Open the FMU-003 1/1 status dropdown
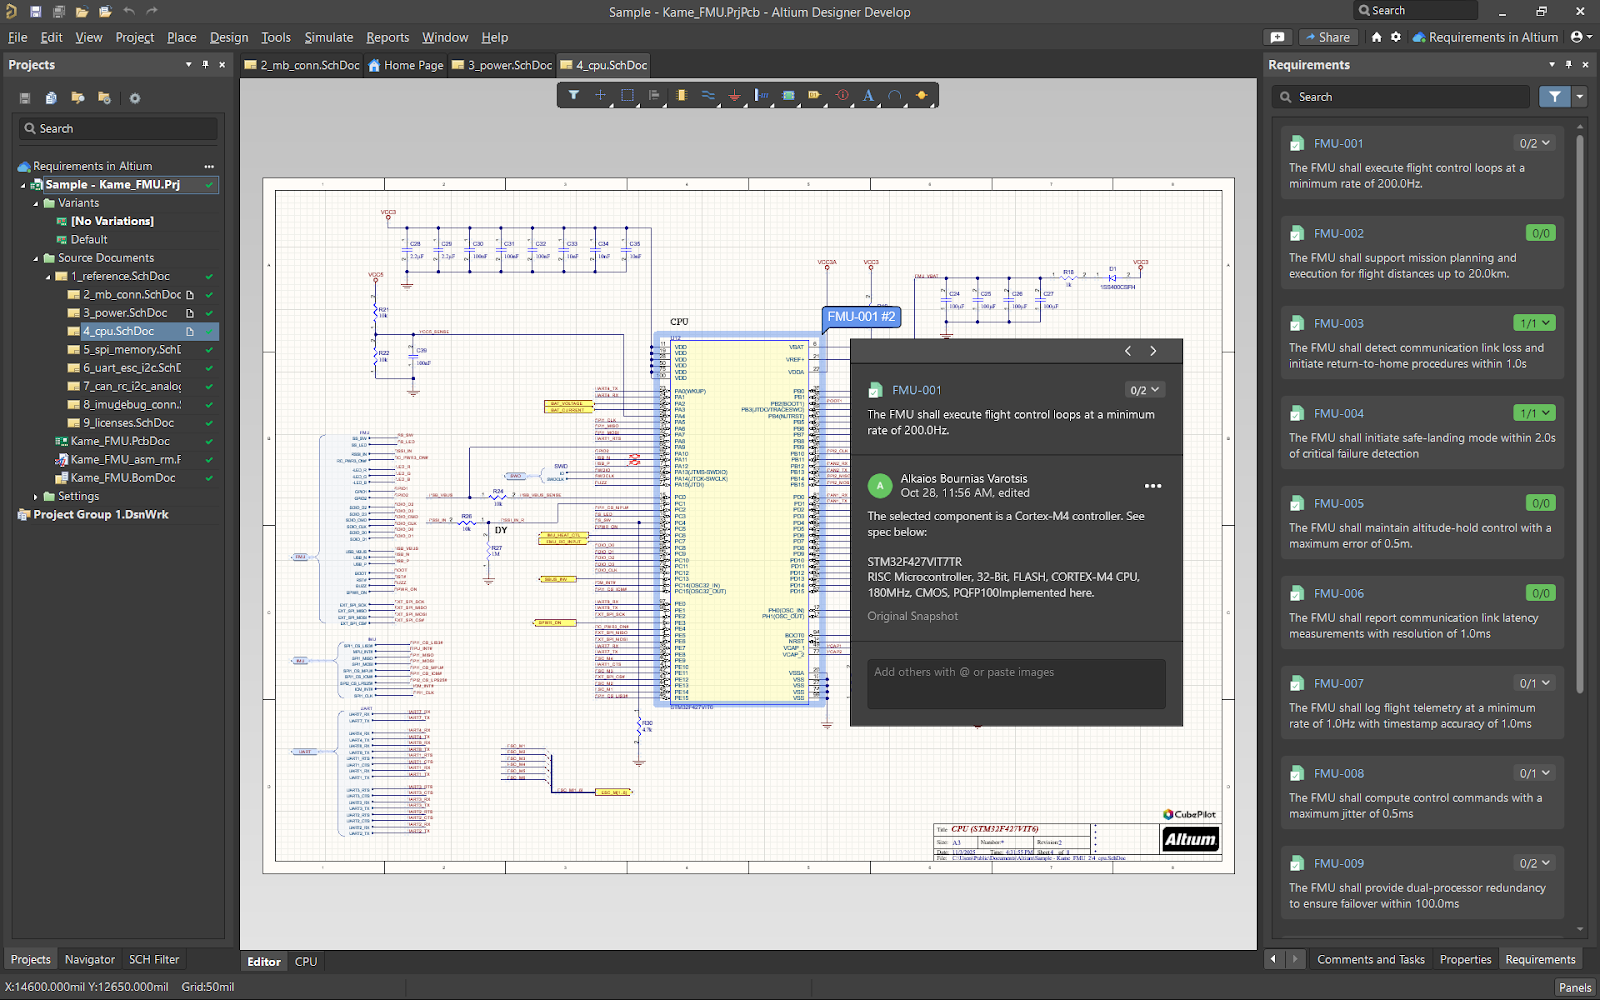 tap(1534, 323)
